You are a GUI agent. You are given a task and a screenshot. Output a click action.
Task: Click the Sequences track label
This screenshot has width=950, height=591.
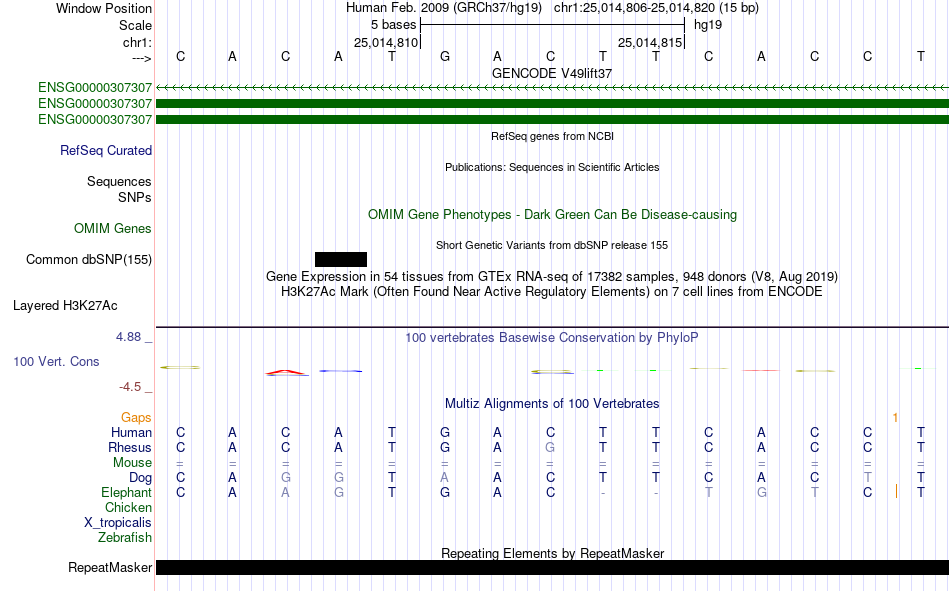(119, 181)
